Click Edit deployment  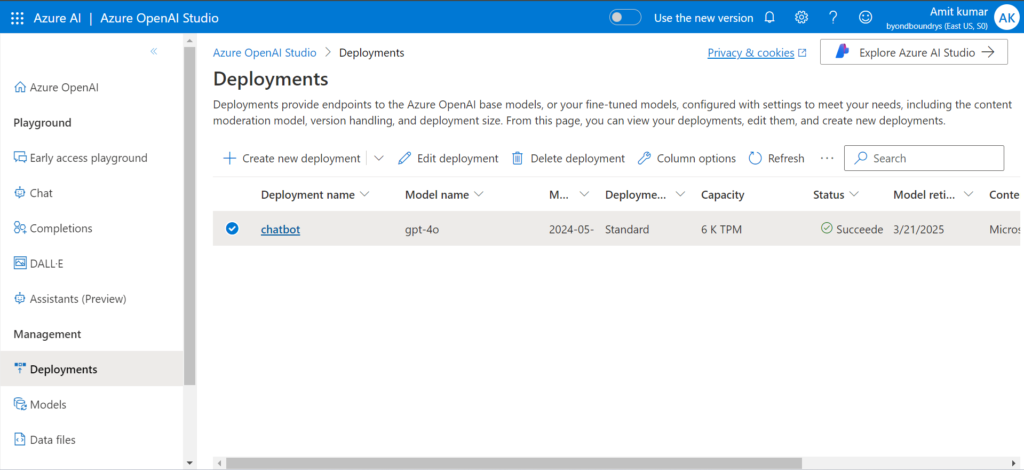(x=448, y=158)
